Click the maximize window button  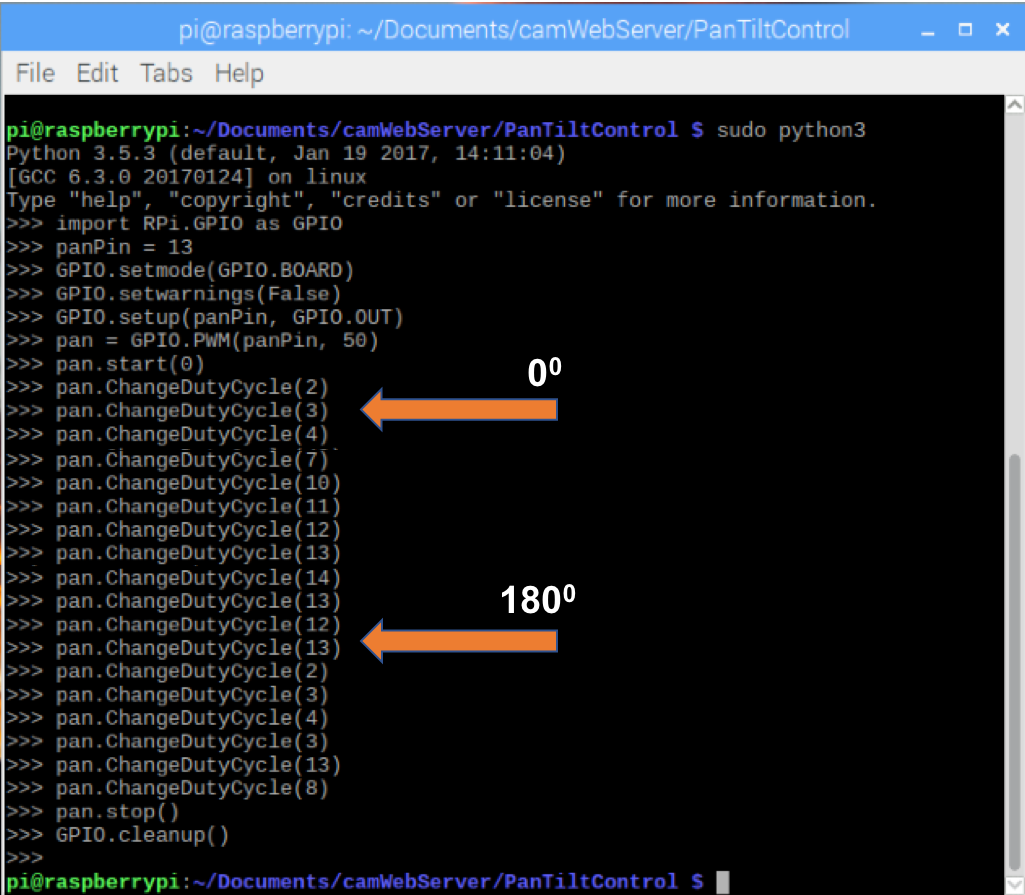pyautogui.click(x=963, y=29)
